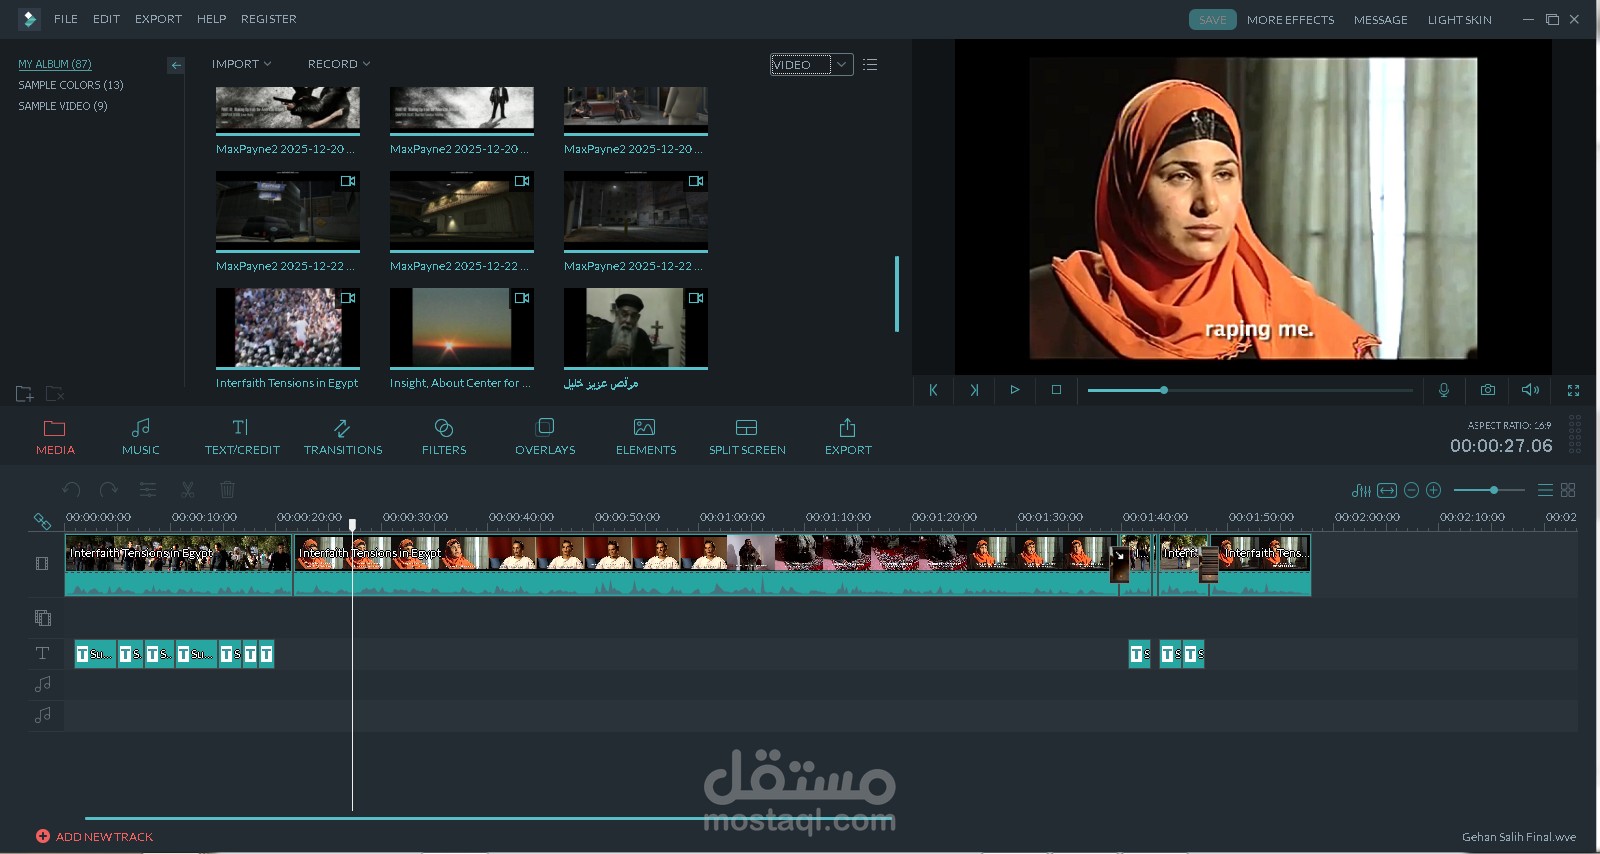Open the audio mixer icon
Viewport: 1600px width, 854px height.
pyautogui.click(x=1361, y=490)
